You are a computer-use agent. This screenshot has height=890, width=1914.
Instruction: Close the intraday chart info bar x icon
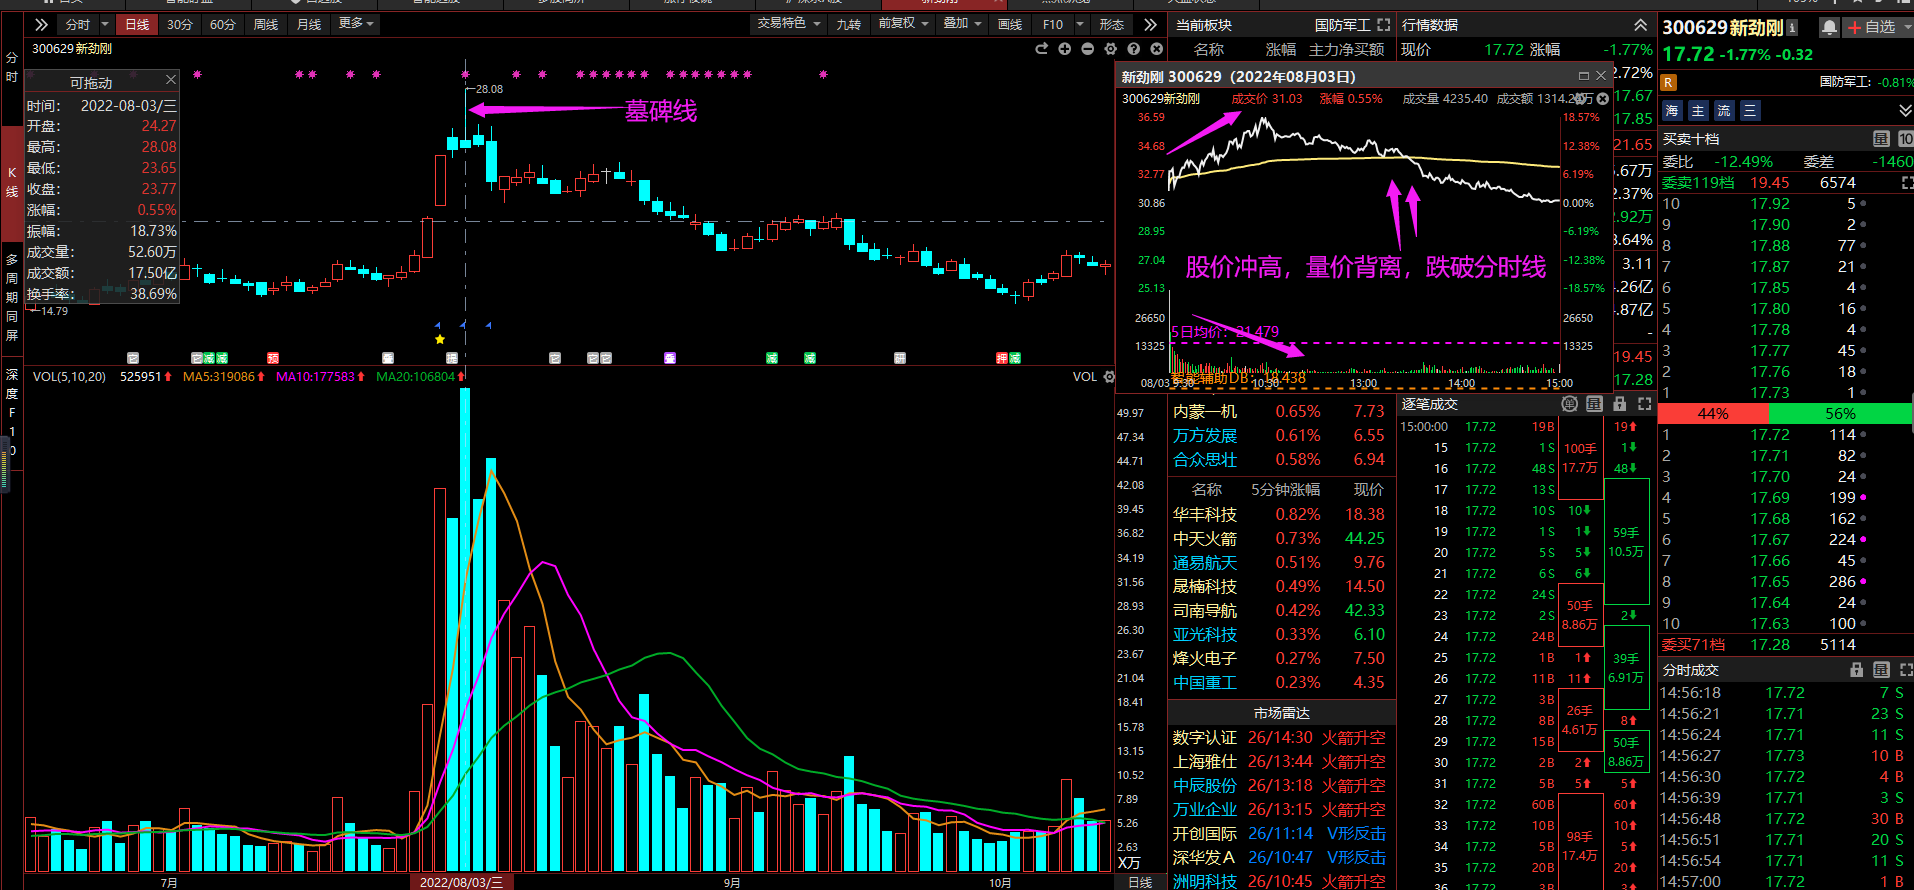point(1603,99)
